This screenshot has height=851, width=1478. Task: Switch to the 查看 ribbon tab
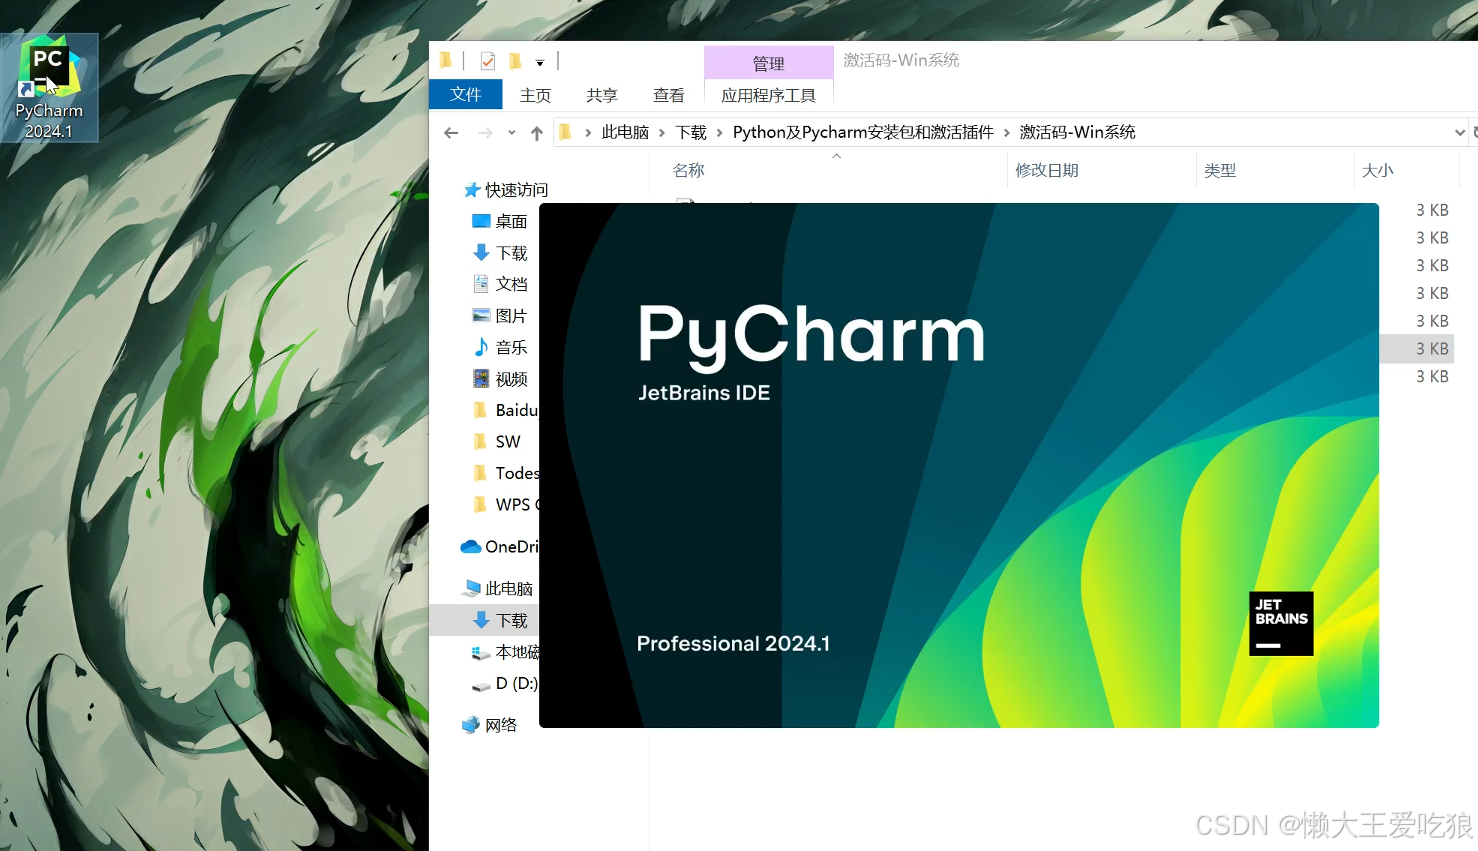click(669, 95)
